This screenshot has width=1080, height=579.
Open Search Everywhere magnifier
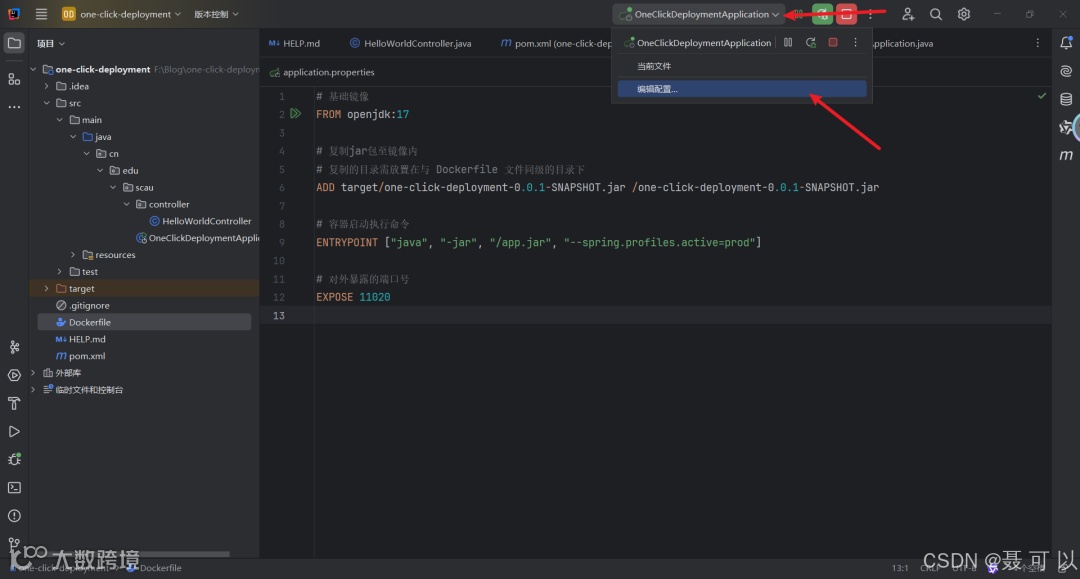click(x=935, y=14)
